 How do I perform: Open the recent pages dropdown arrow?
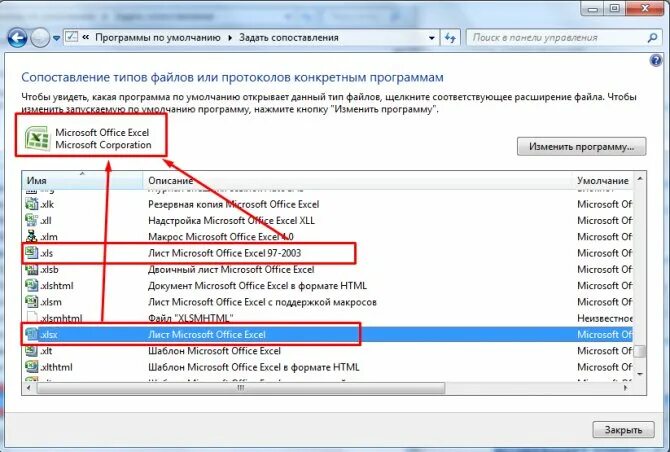pos(56,38)
